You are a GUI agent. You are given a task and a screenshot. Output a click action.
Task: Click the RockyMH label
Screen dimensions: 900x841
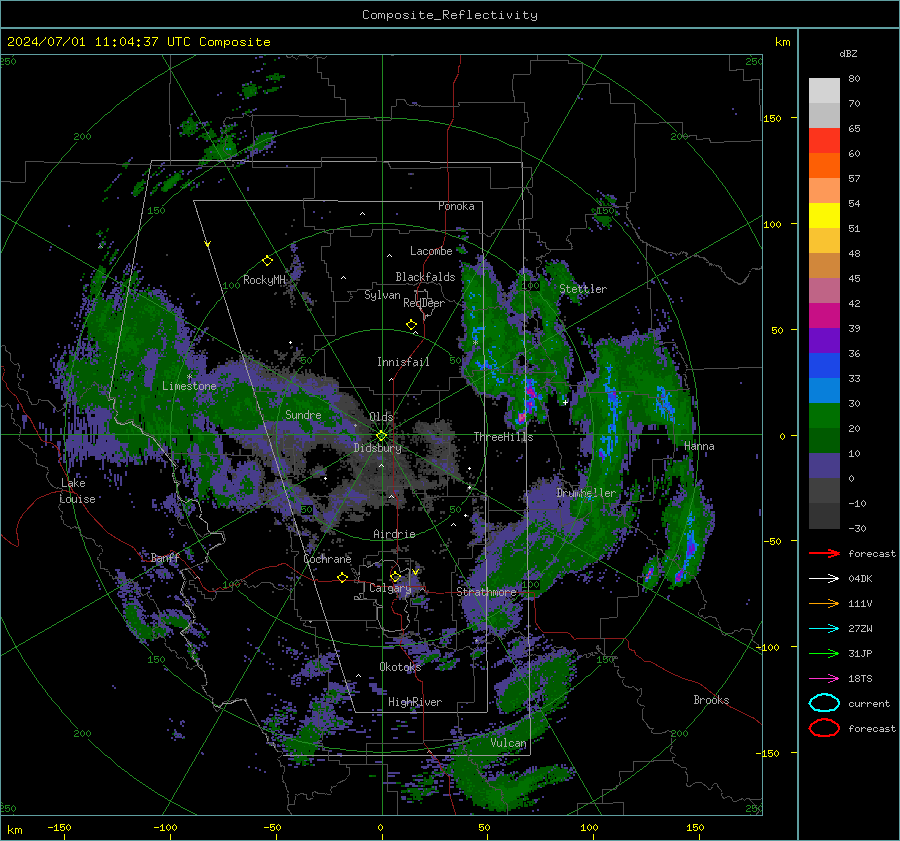[x=264, y=280]
